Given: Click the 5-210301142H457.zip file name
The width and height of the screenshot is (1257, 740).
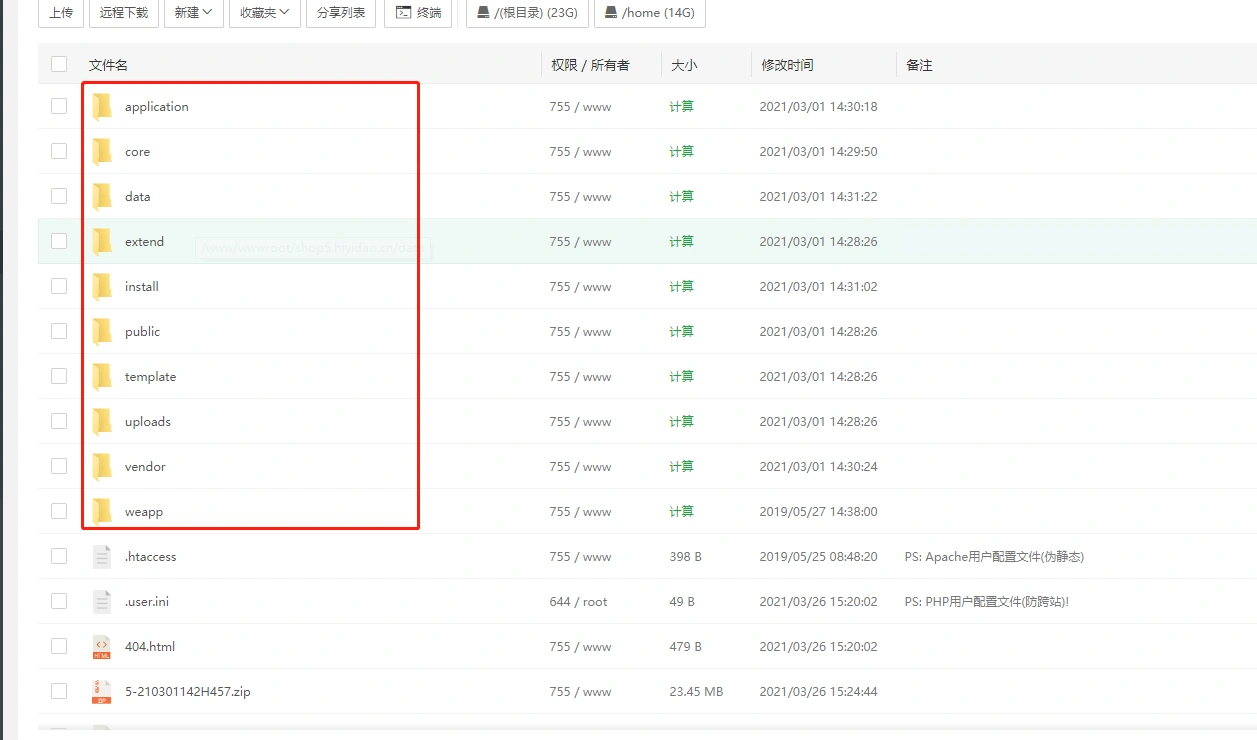Looking at the screenshot, I should click(x=188, y=691).
